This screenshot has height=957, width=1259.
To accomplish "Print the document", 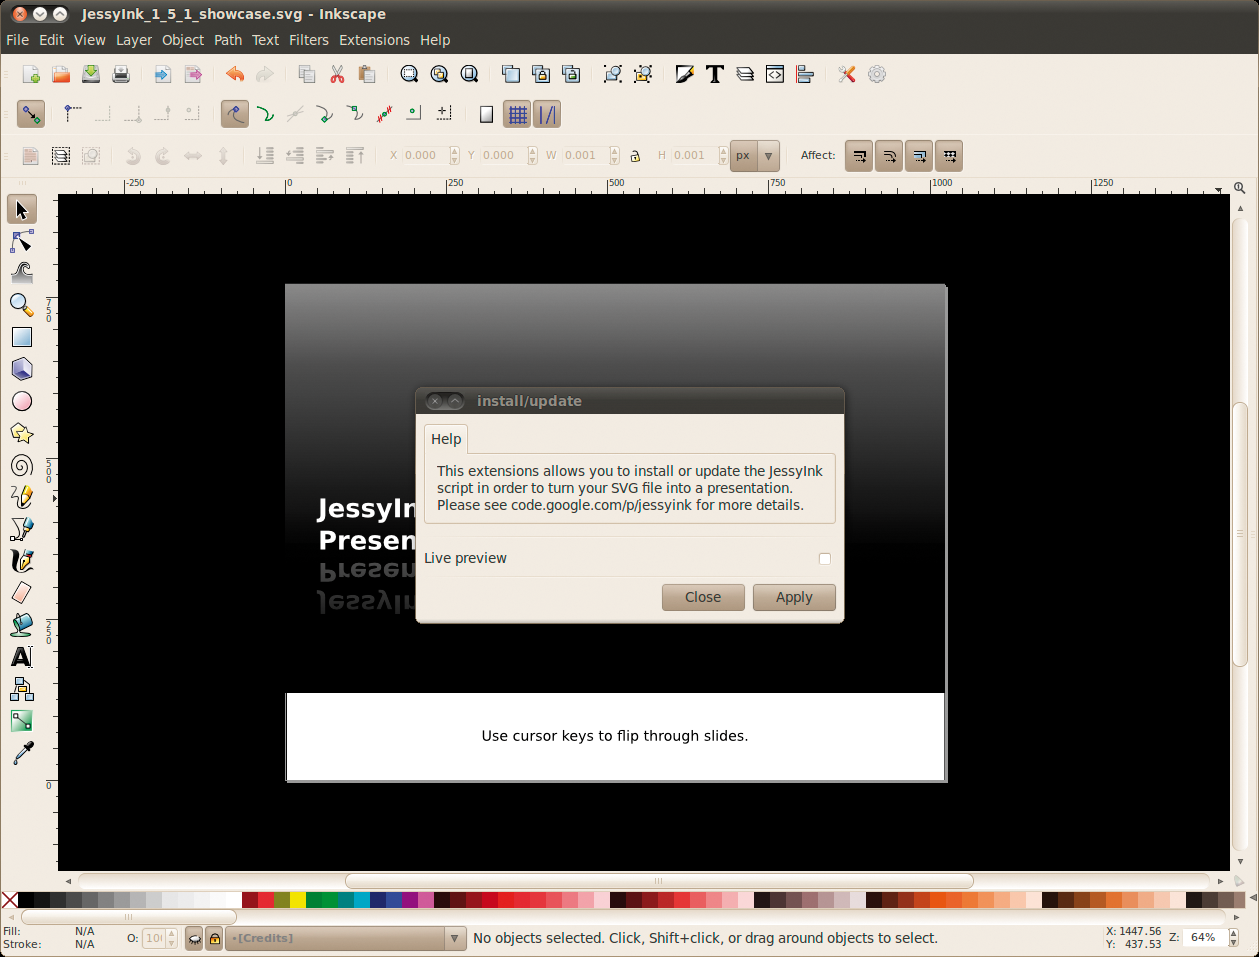I will pos(121,74).
